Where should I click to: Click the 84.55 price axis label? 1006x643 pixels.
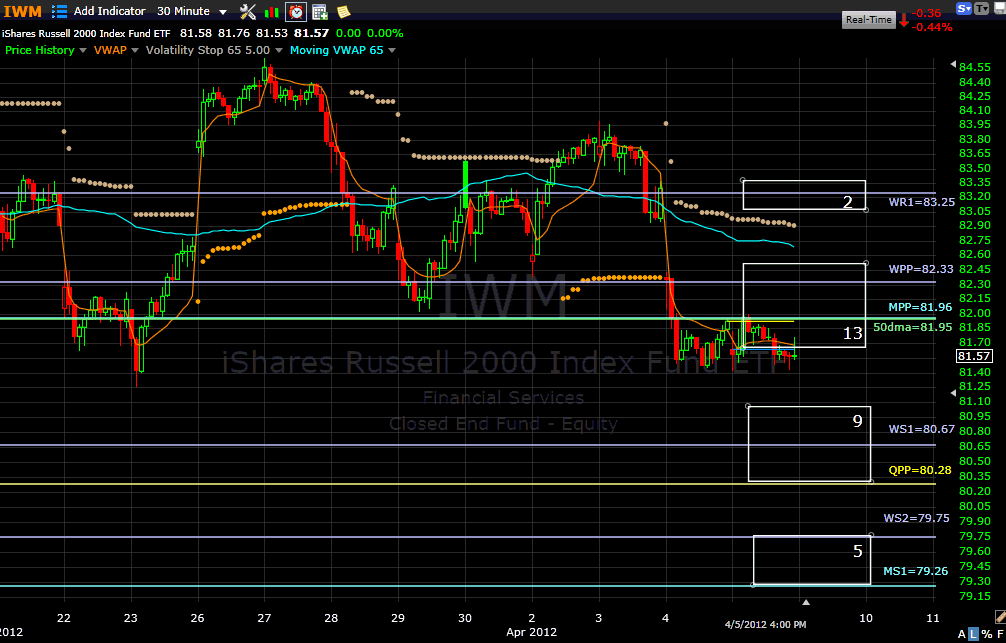point(974,67)
